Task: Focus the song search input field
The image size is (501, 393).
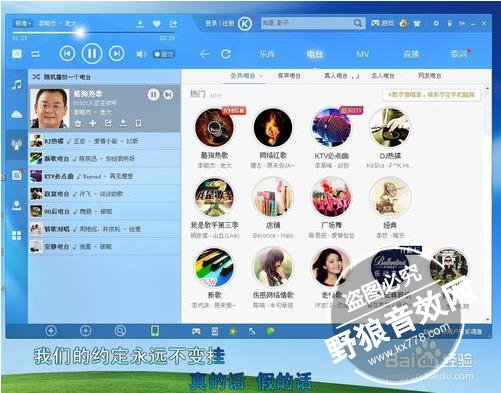Action: (307, 23)
